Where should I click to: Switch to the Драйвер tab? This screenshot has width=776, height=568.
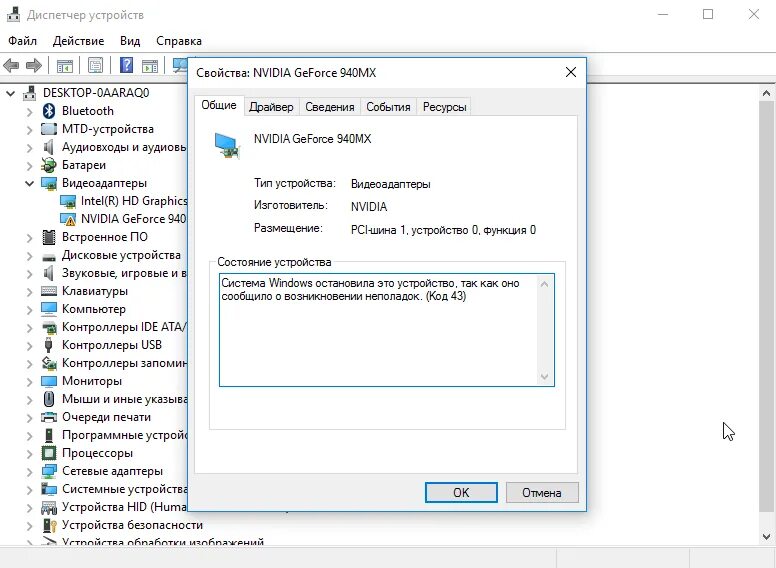pyautogui.click(x=271, y=107)
